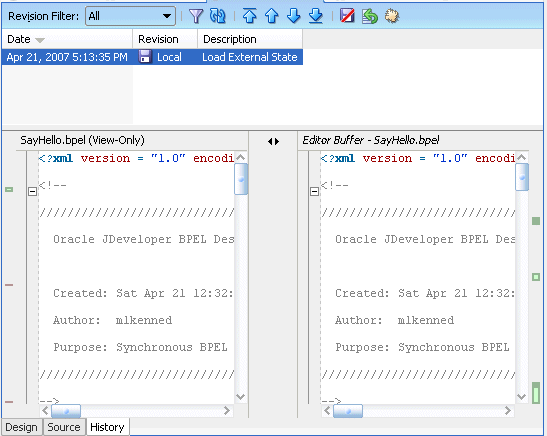
Task: Click the green change marker in left margin
Action: pyautogui.click(x=9, y=189)
